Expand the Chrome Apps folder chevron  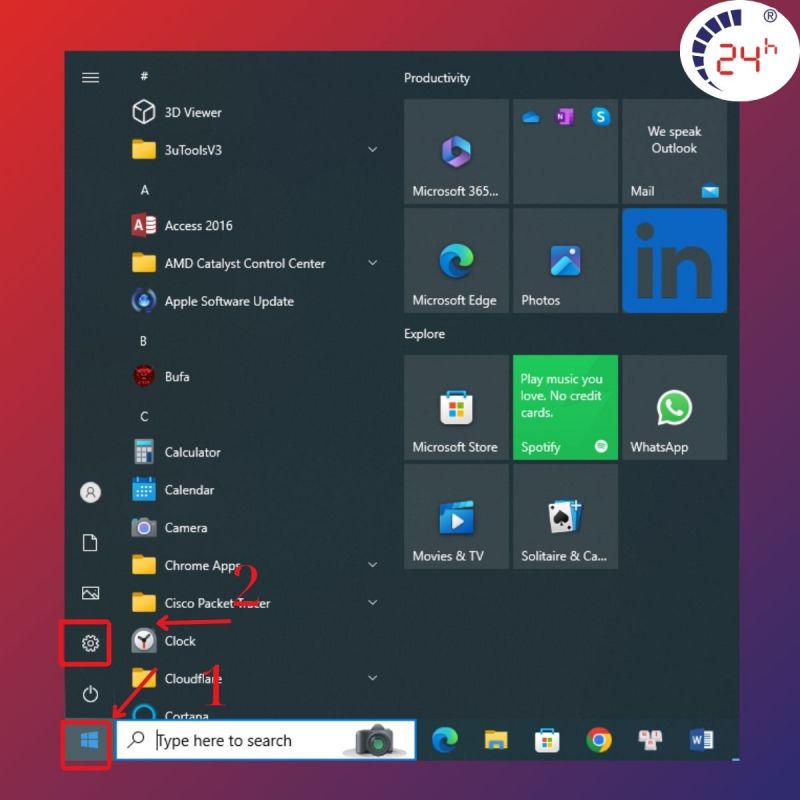pos(373,565)
